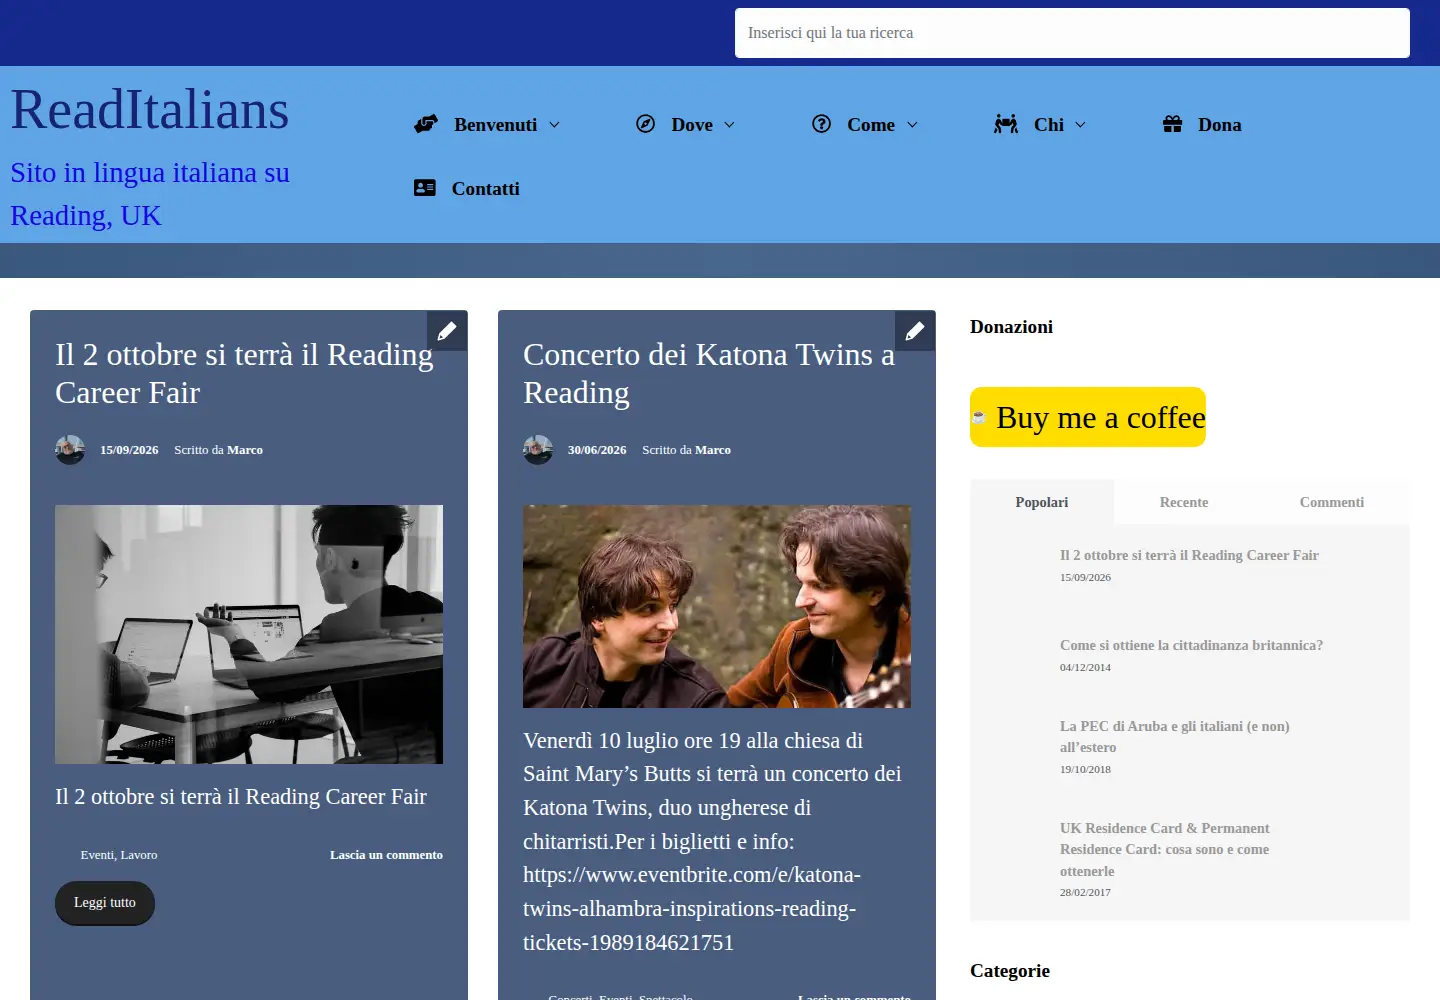Image resolution: width=1440 pixels, height=1000 pixels.
Task: Click the address card icon beside Contatti
Action: (425, 188)
